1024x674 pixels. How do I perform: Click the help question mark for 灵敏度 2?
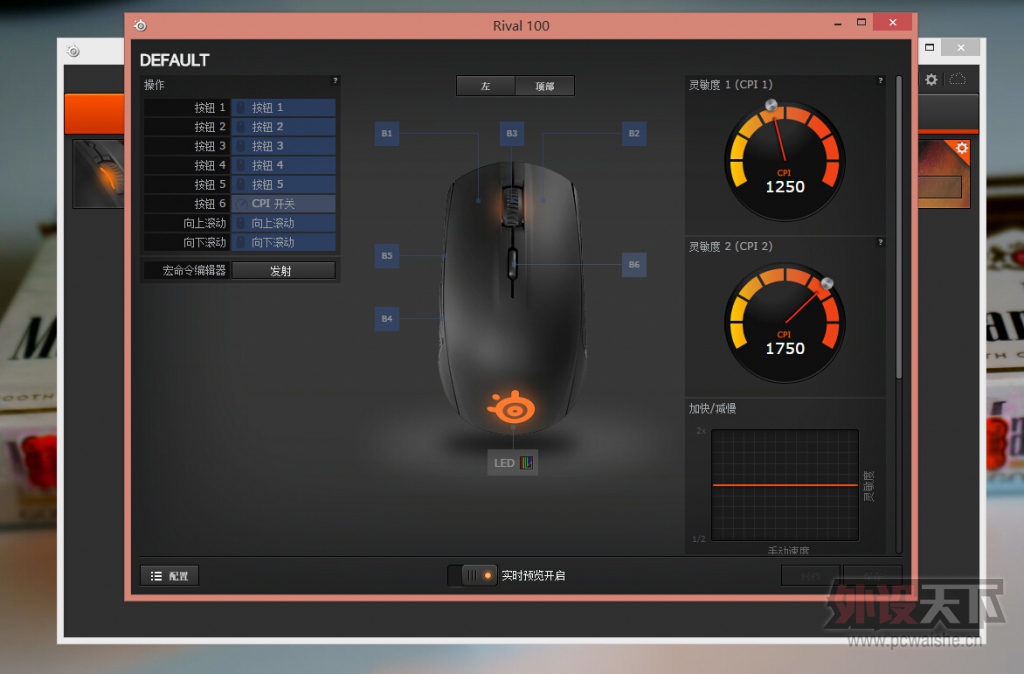click(880, 242)
